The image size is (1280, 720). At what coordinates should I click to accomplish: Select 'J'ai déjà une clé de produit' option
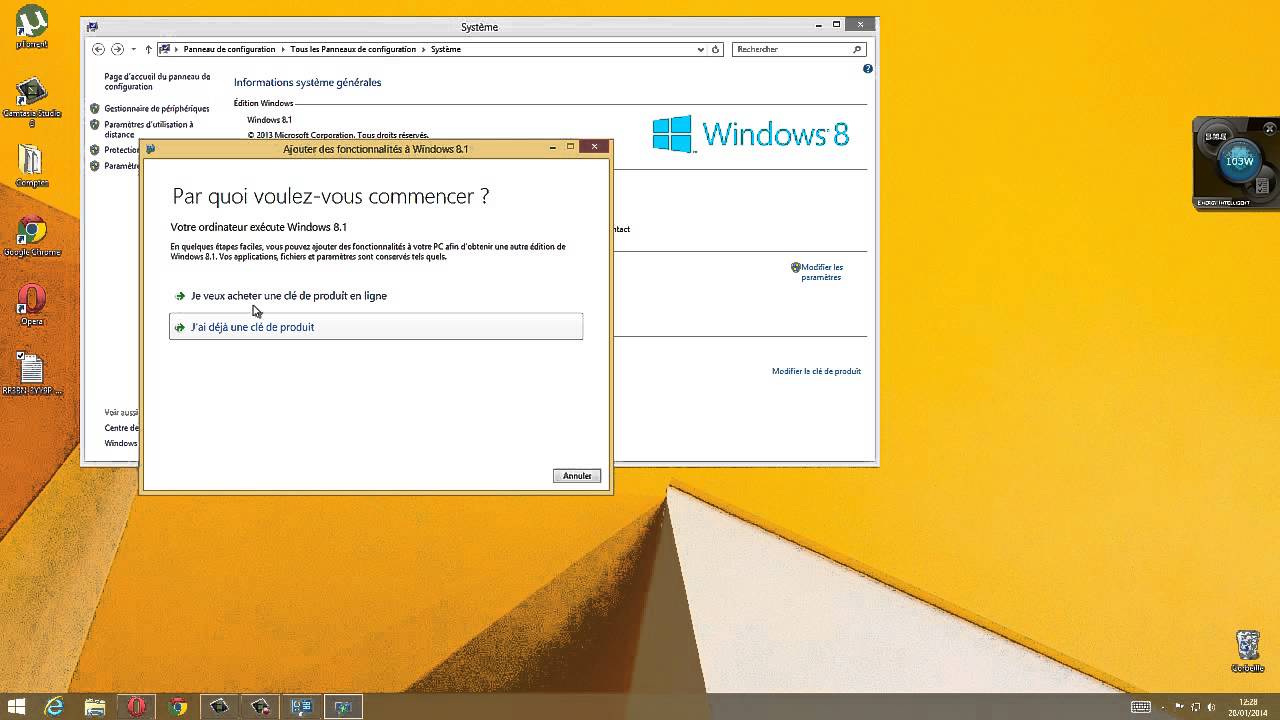376,327
